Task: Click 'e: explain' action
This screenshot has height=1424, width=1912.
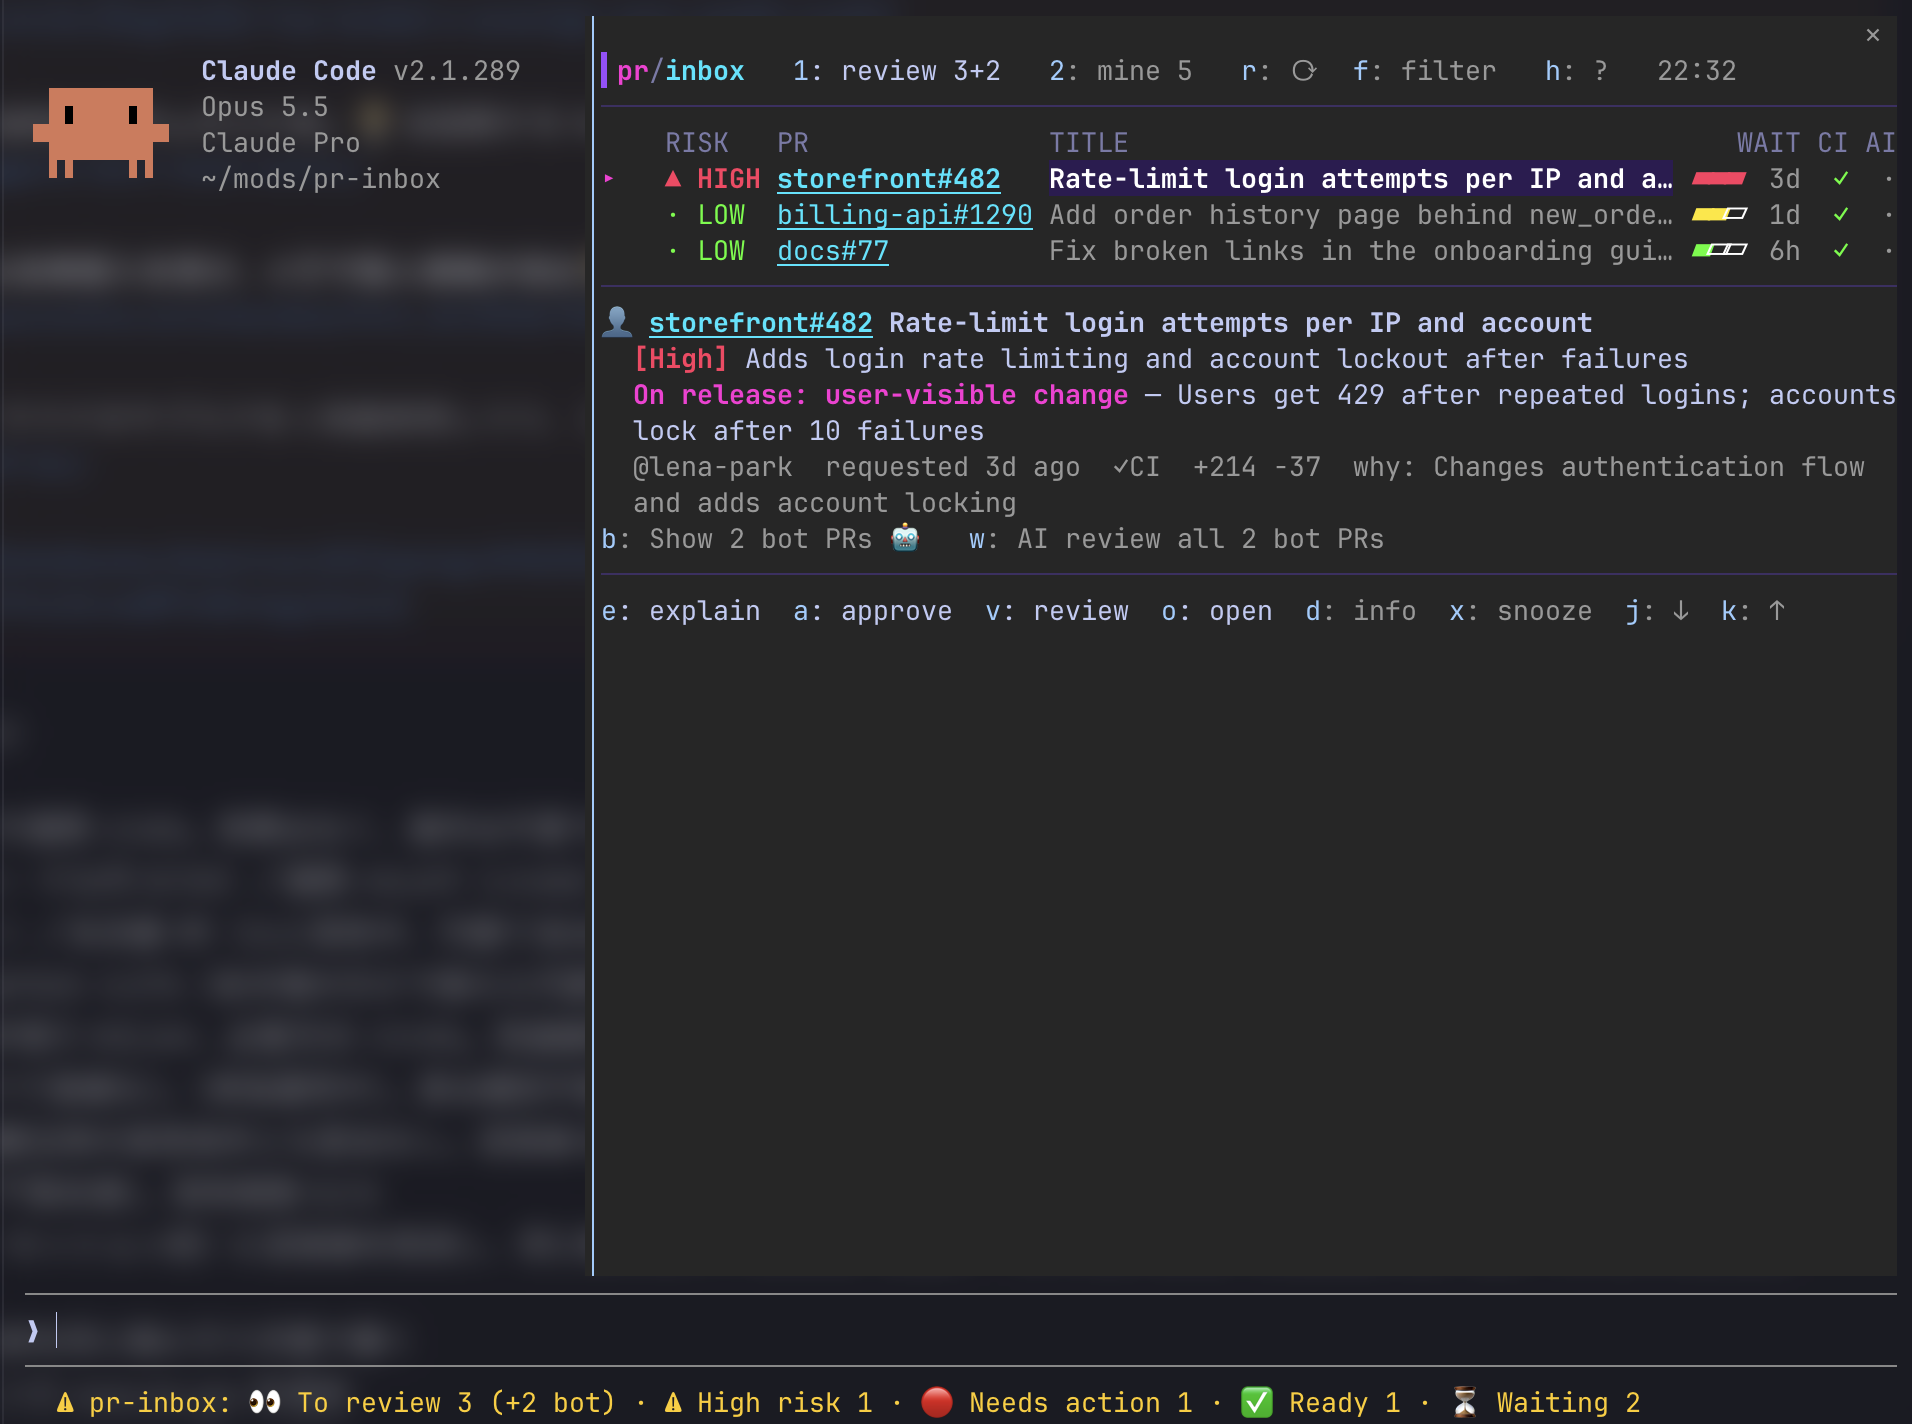Action: [x=681, y=611]
